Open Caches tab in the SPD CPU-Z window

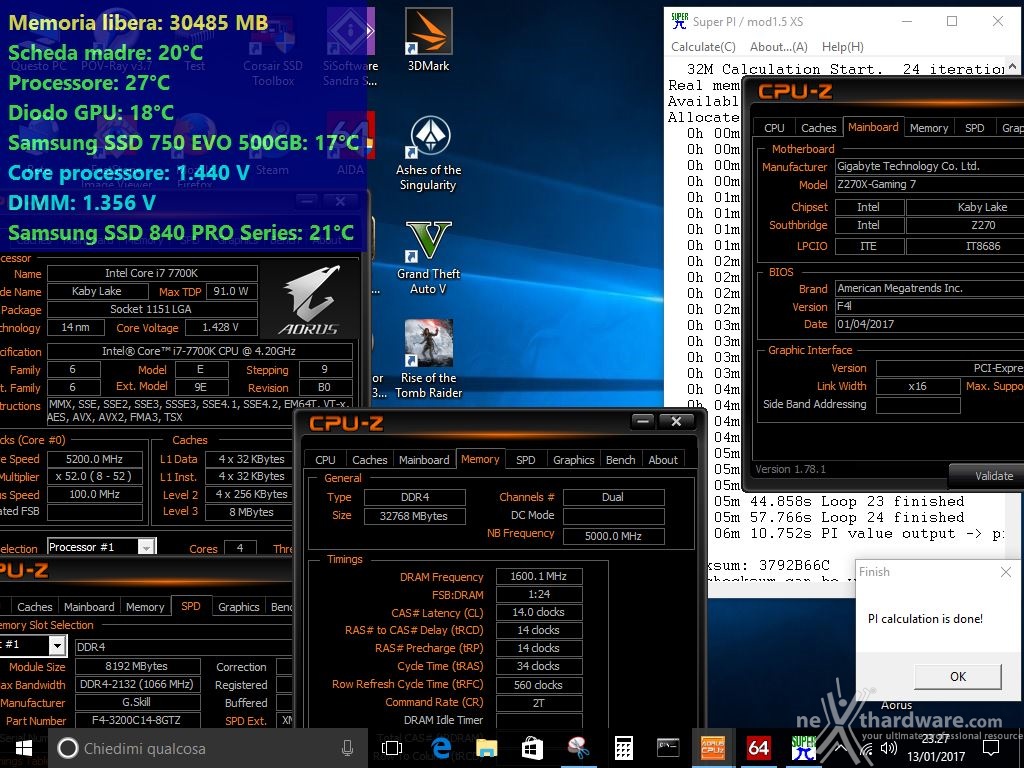click(x=35, y=607)
